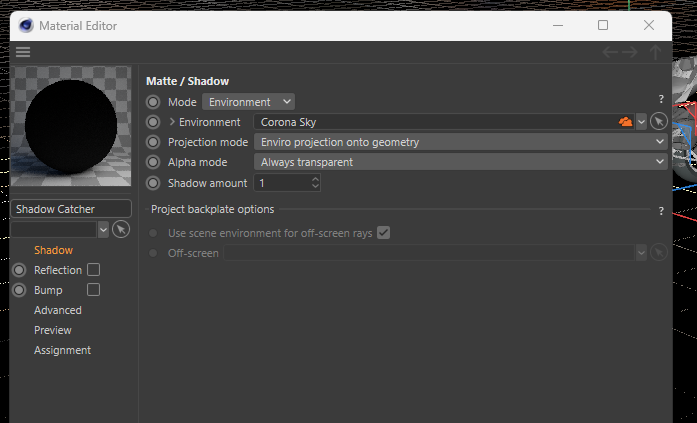Open the hamburger menu in Material Editor
Screen dimensions: 697x423
point(23,52)
